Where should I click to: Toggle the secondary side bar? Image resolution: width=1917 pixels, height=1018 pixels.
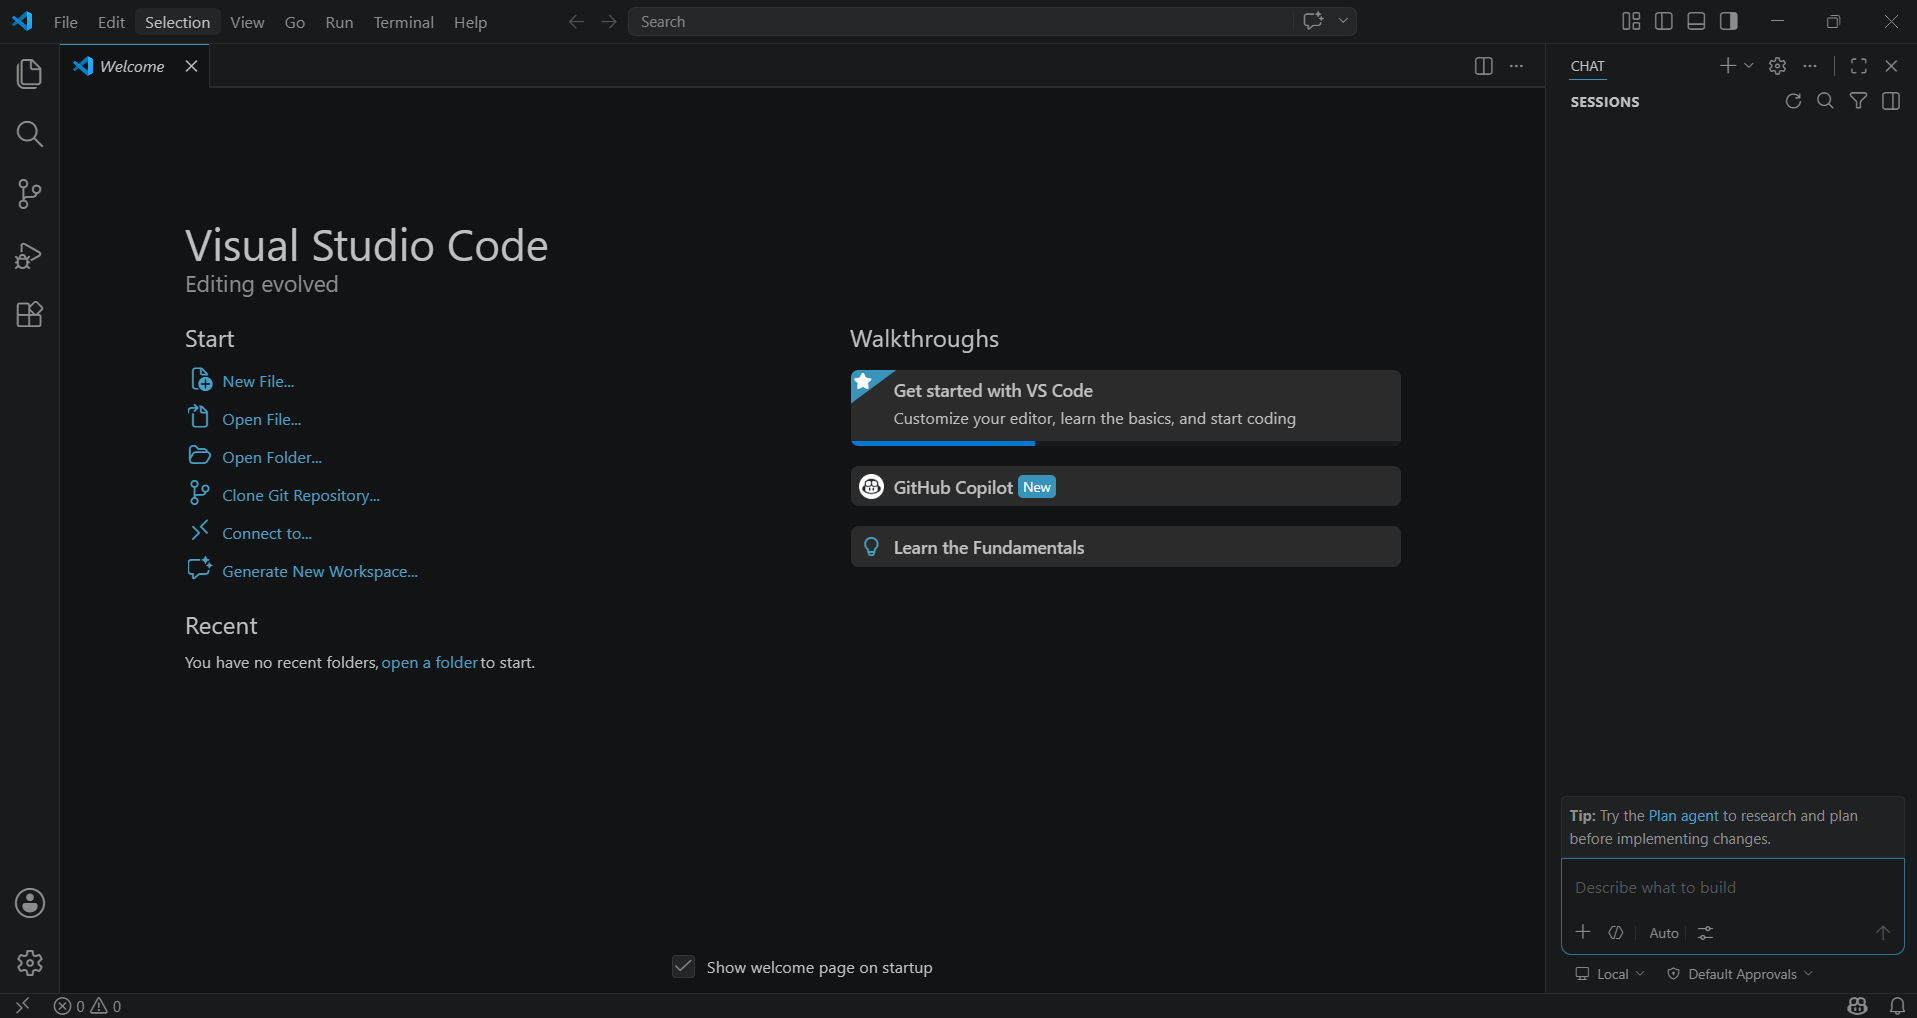[1729, 21]
